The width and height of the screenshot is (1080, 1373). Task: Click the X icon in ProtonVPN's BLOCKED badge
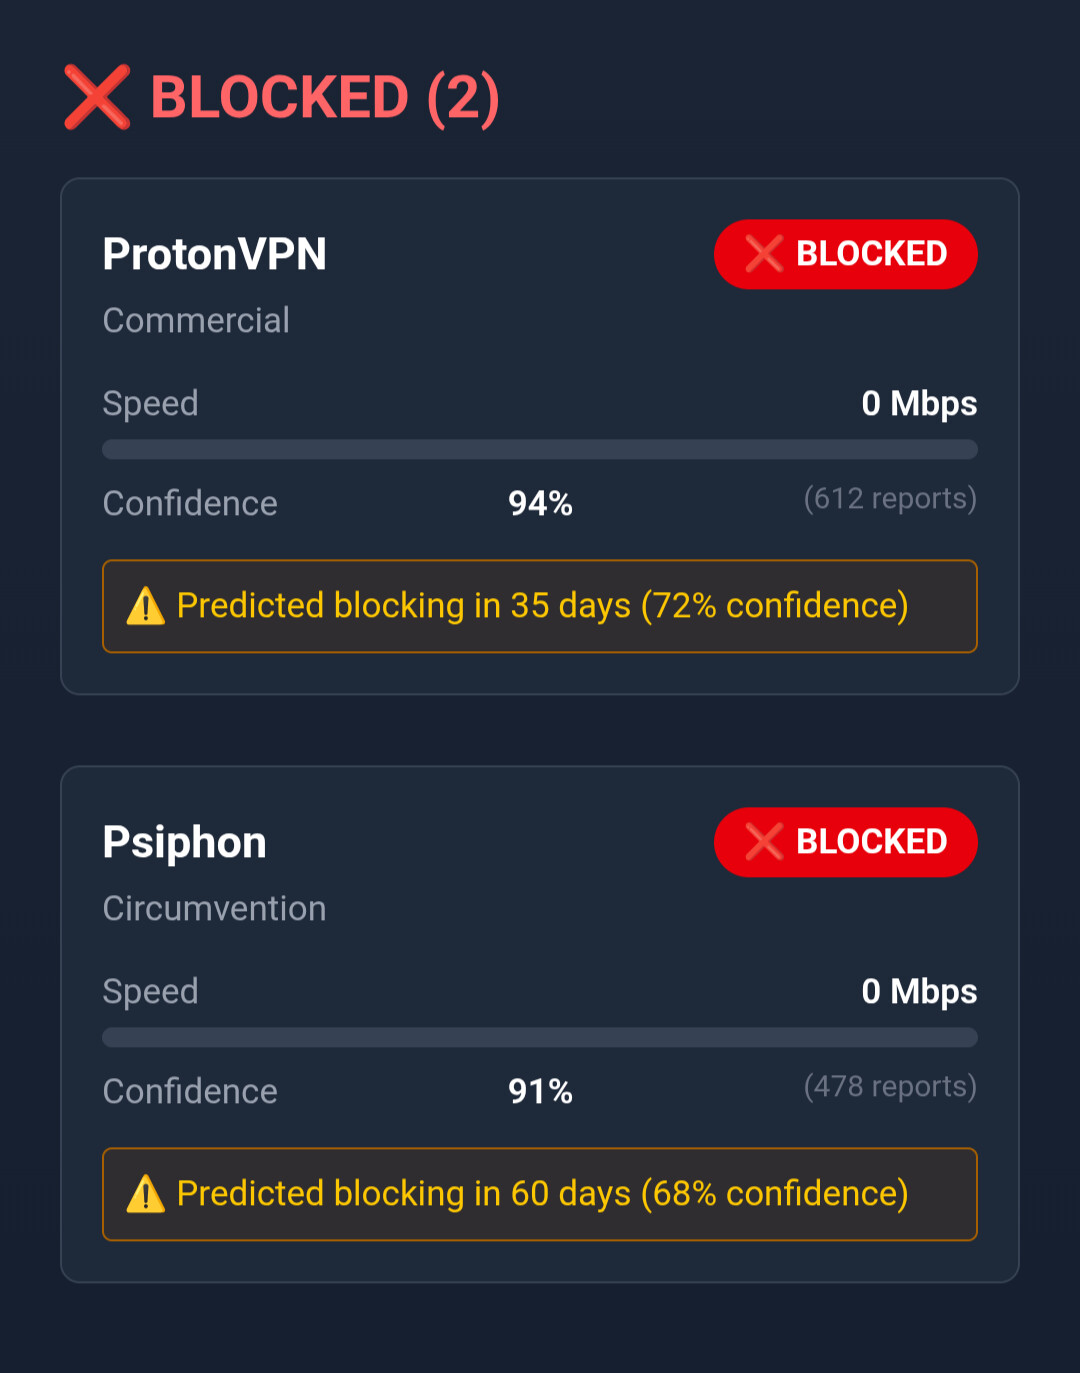tap(764, 254)
